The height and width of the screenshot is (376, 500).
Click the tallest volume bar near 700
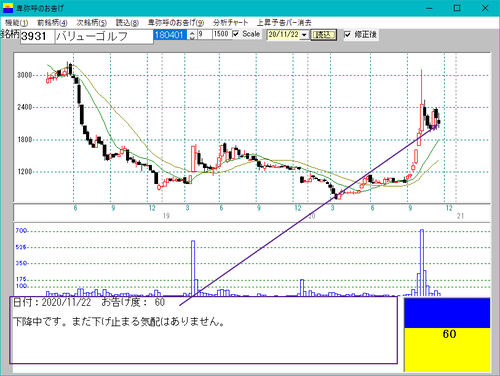422,263
